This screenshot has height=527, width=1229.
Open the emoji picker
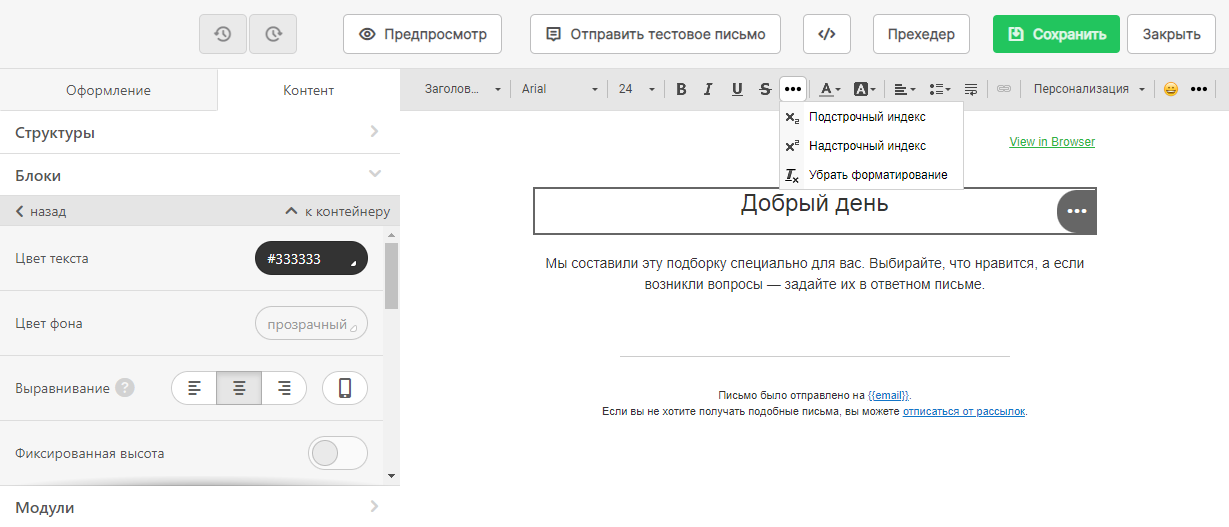click(1170, 89)
